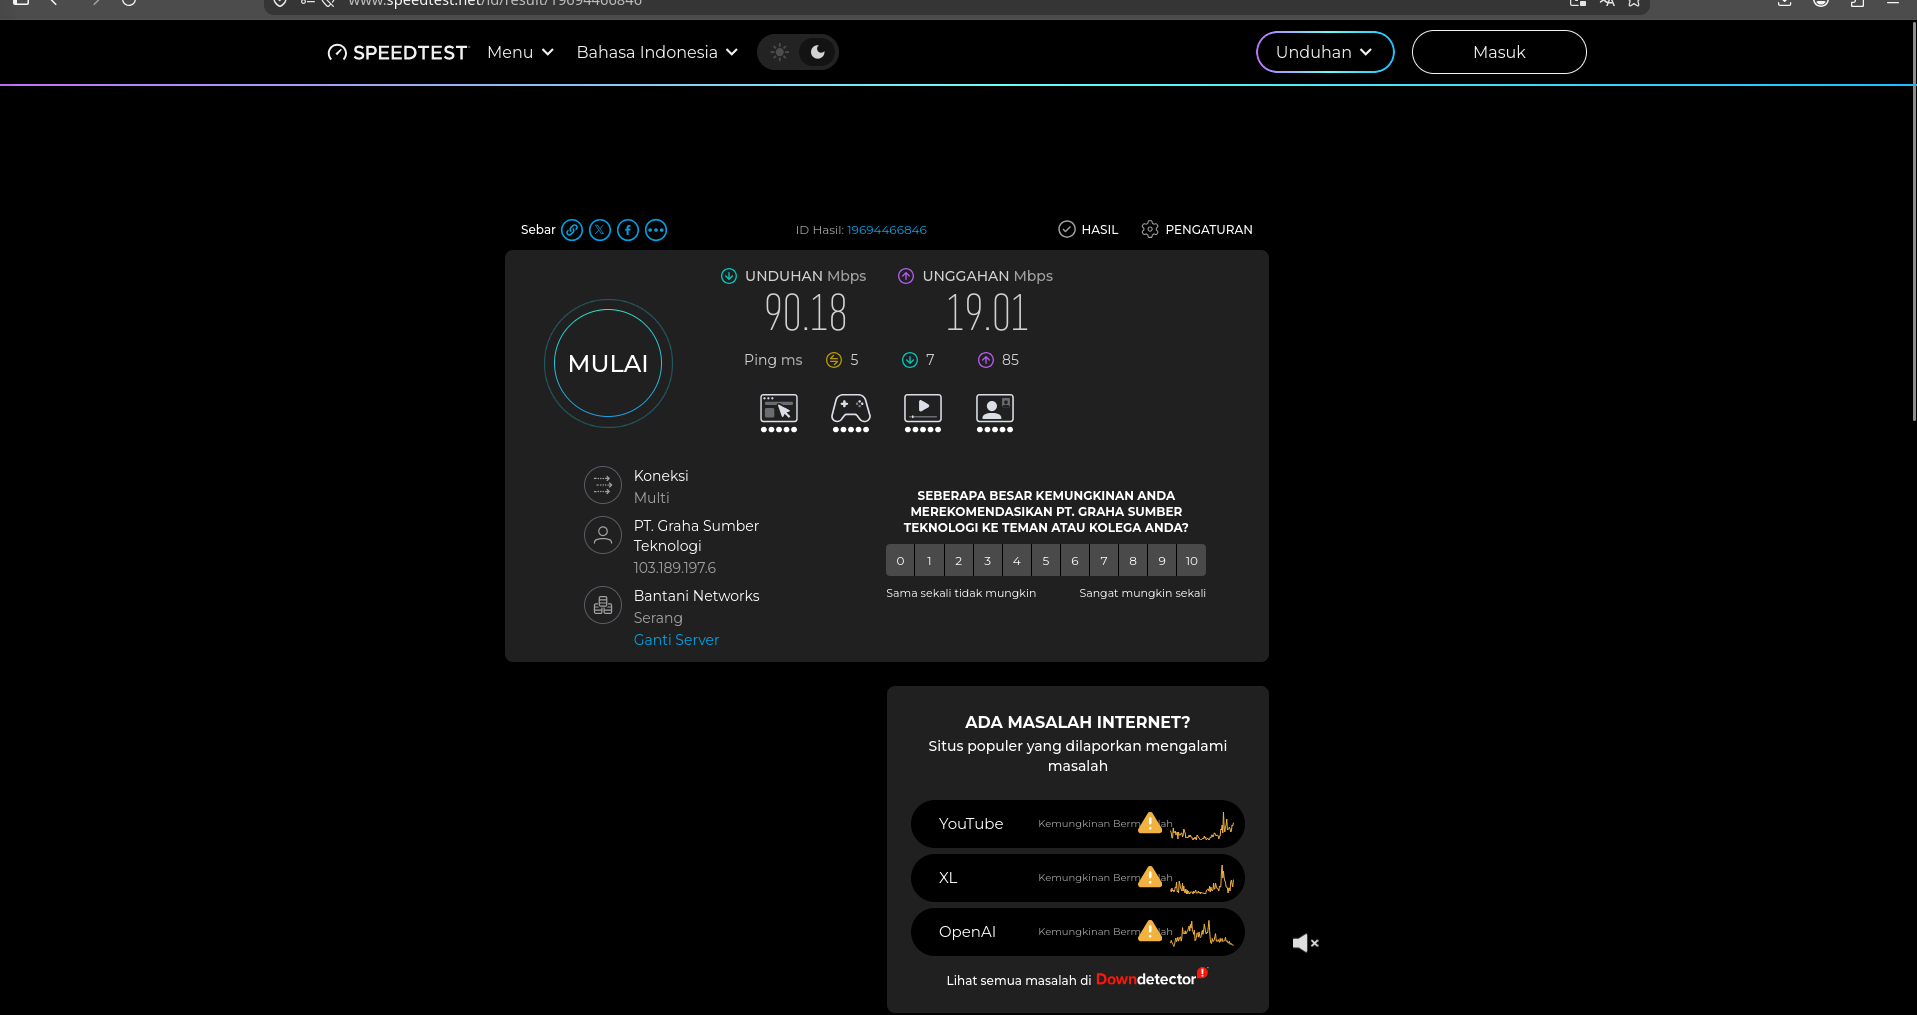Click the "Bantani Networks" server name
The image size is (1917, 1015).
[697, 596]
